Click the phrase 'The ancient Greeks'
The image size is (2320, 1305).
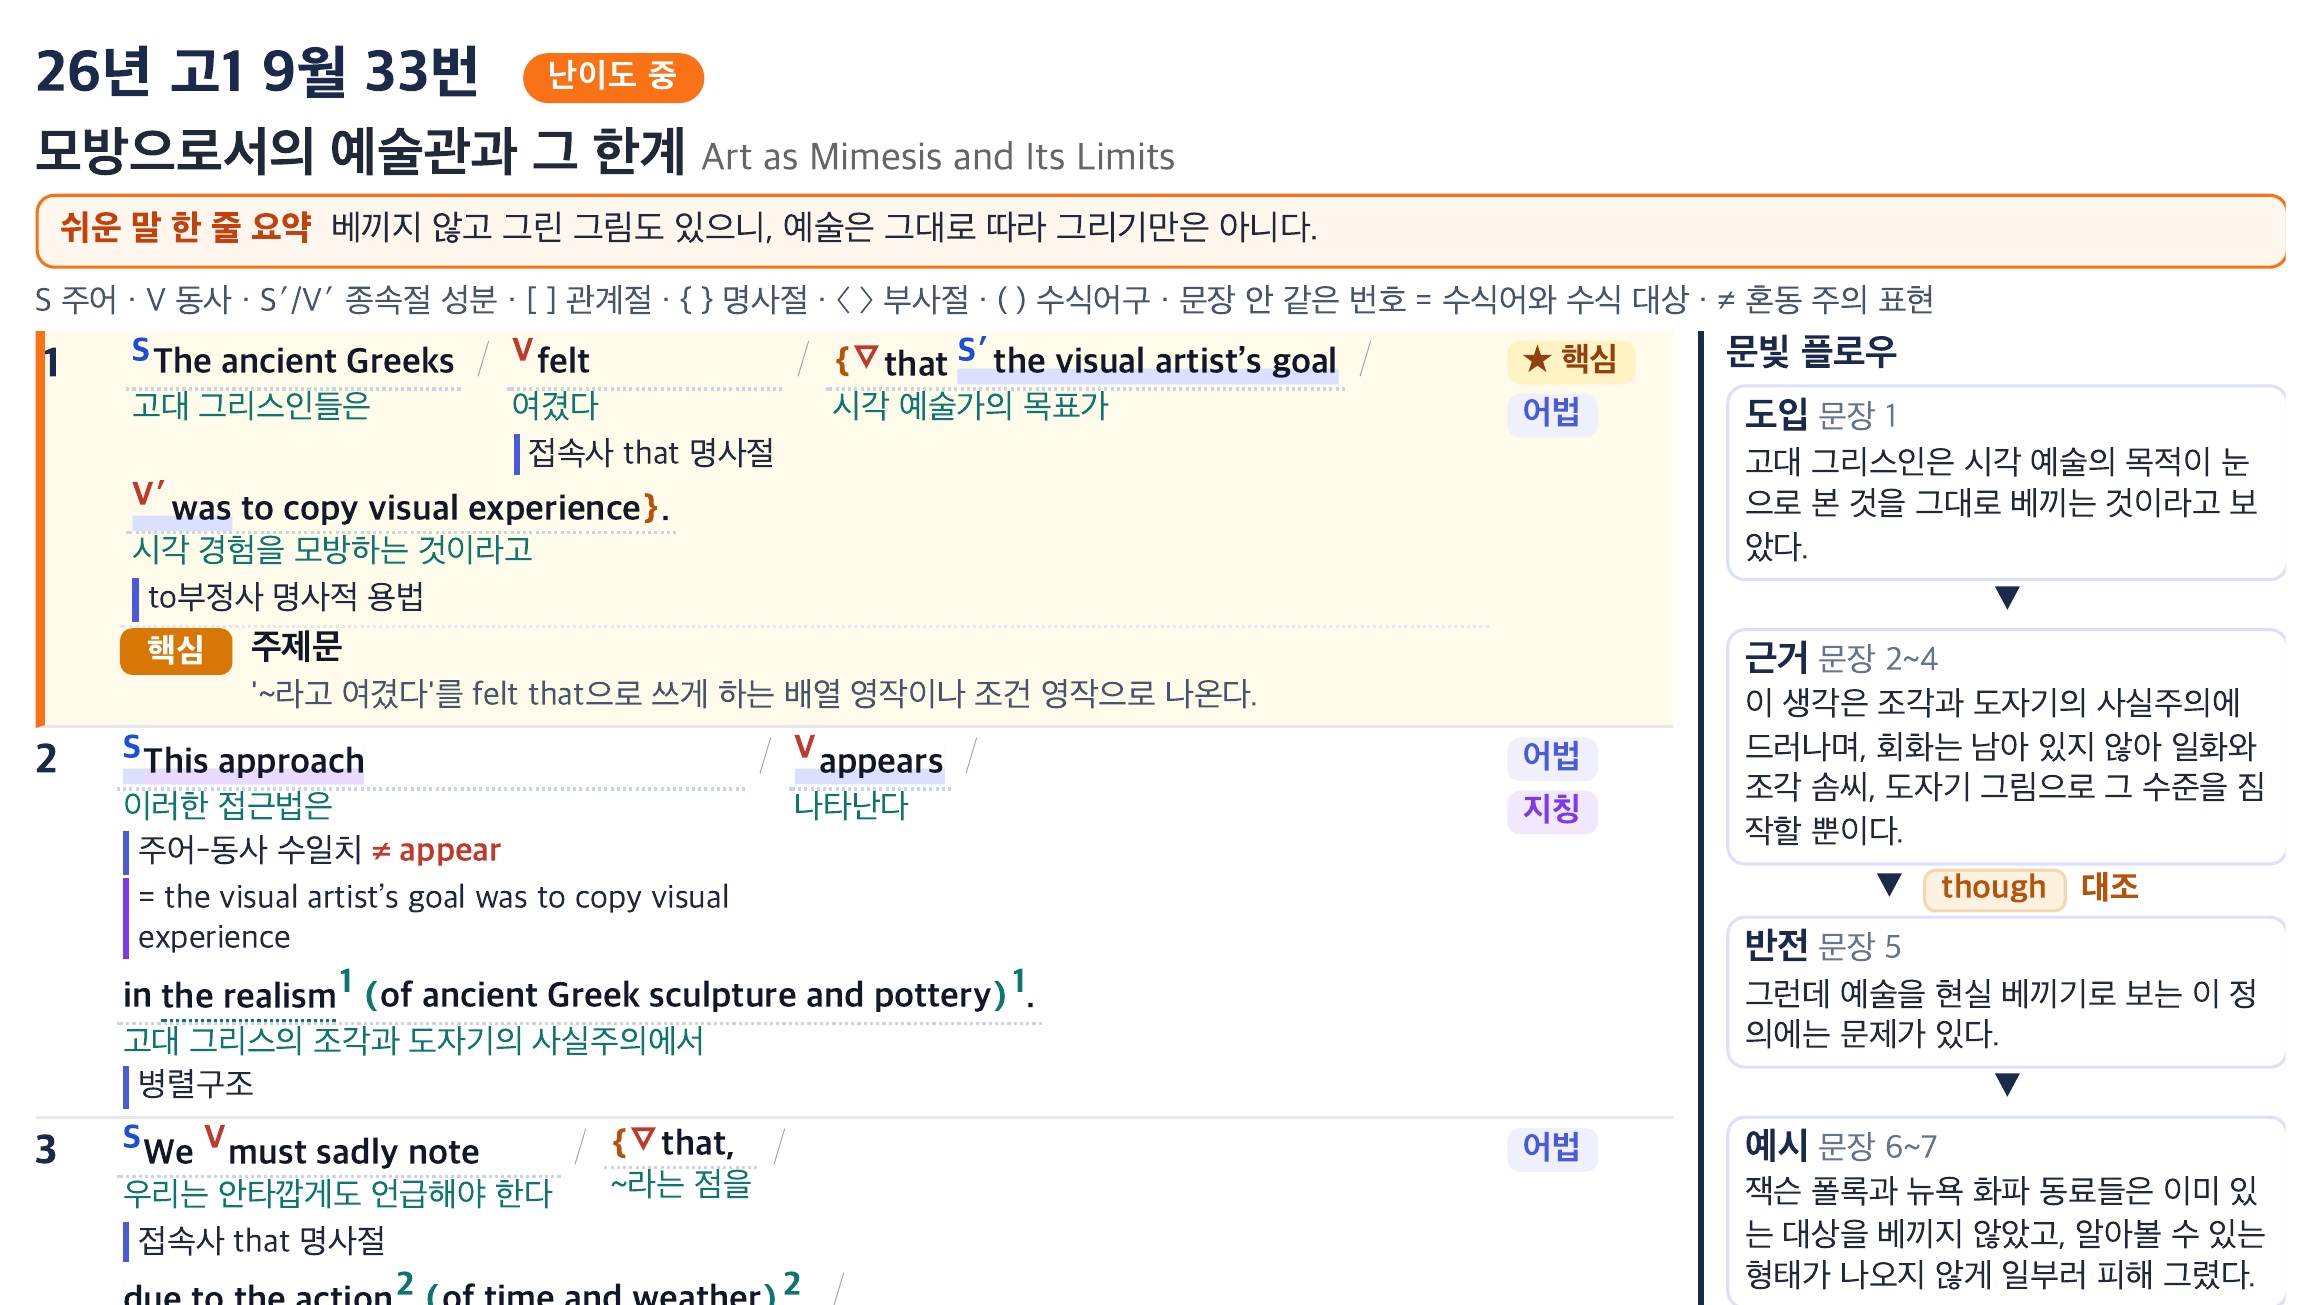coord(304,361)
